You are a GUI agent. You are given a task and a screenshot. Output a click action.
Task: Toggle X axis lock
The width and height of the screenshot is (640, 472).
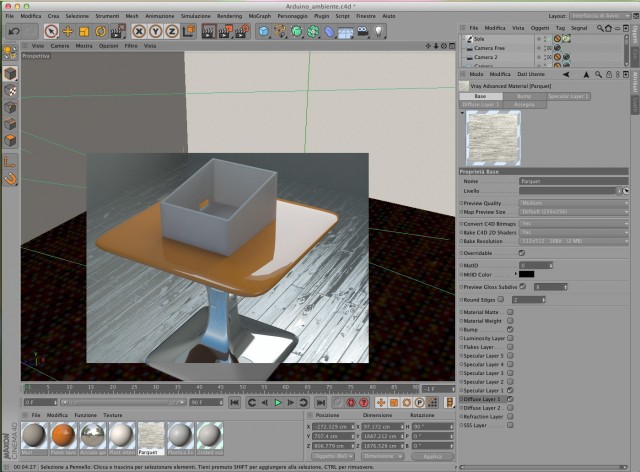139,31
